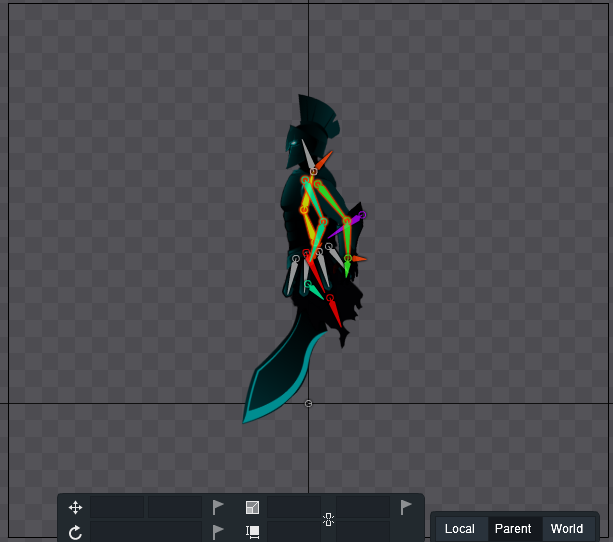The image size is (613, 542).
Task: Select the Rotate tool icon
Action: (x=75, y=532)
